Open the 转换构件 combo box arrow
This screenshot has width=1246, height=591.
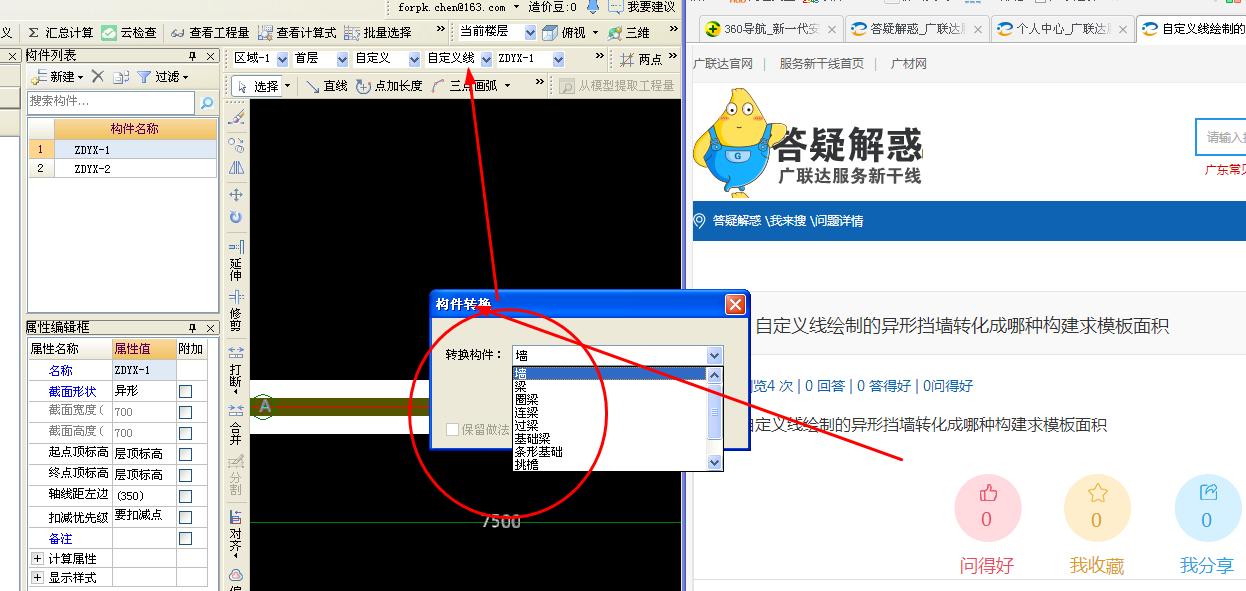[714, 355]
